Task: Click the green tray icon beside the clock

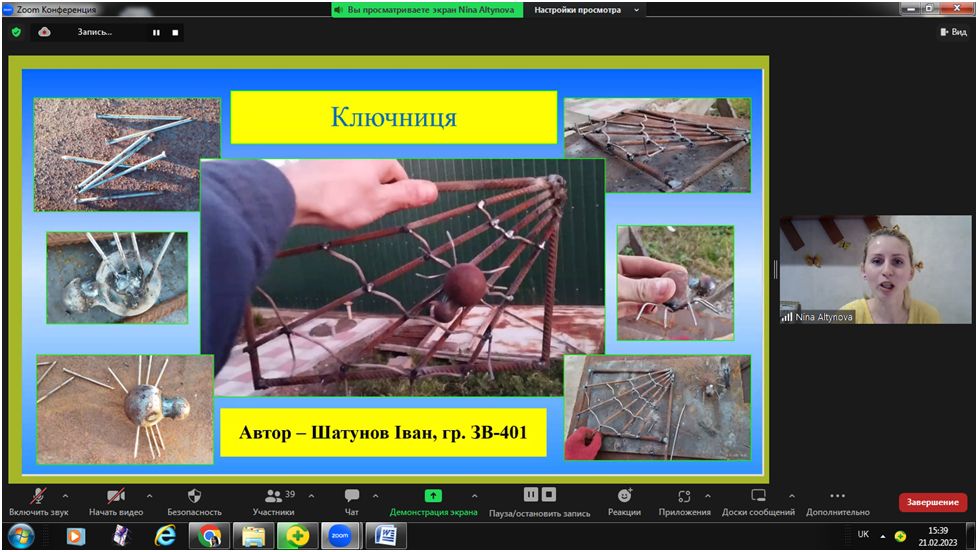Action: (x=900, y=536)
